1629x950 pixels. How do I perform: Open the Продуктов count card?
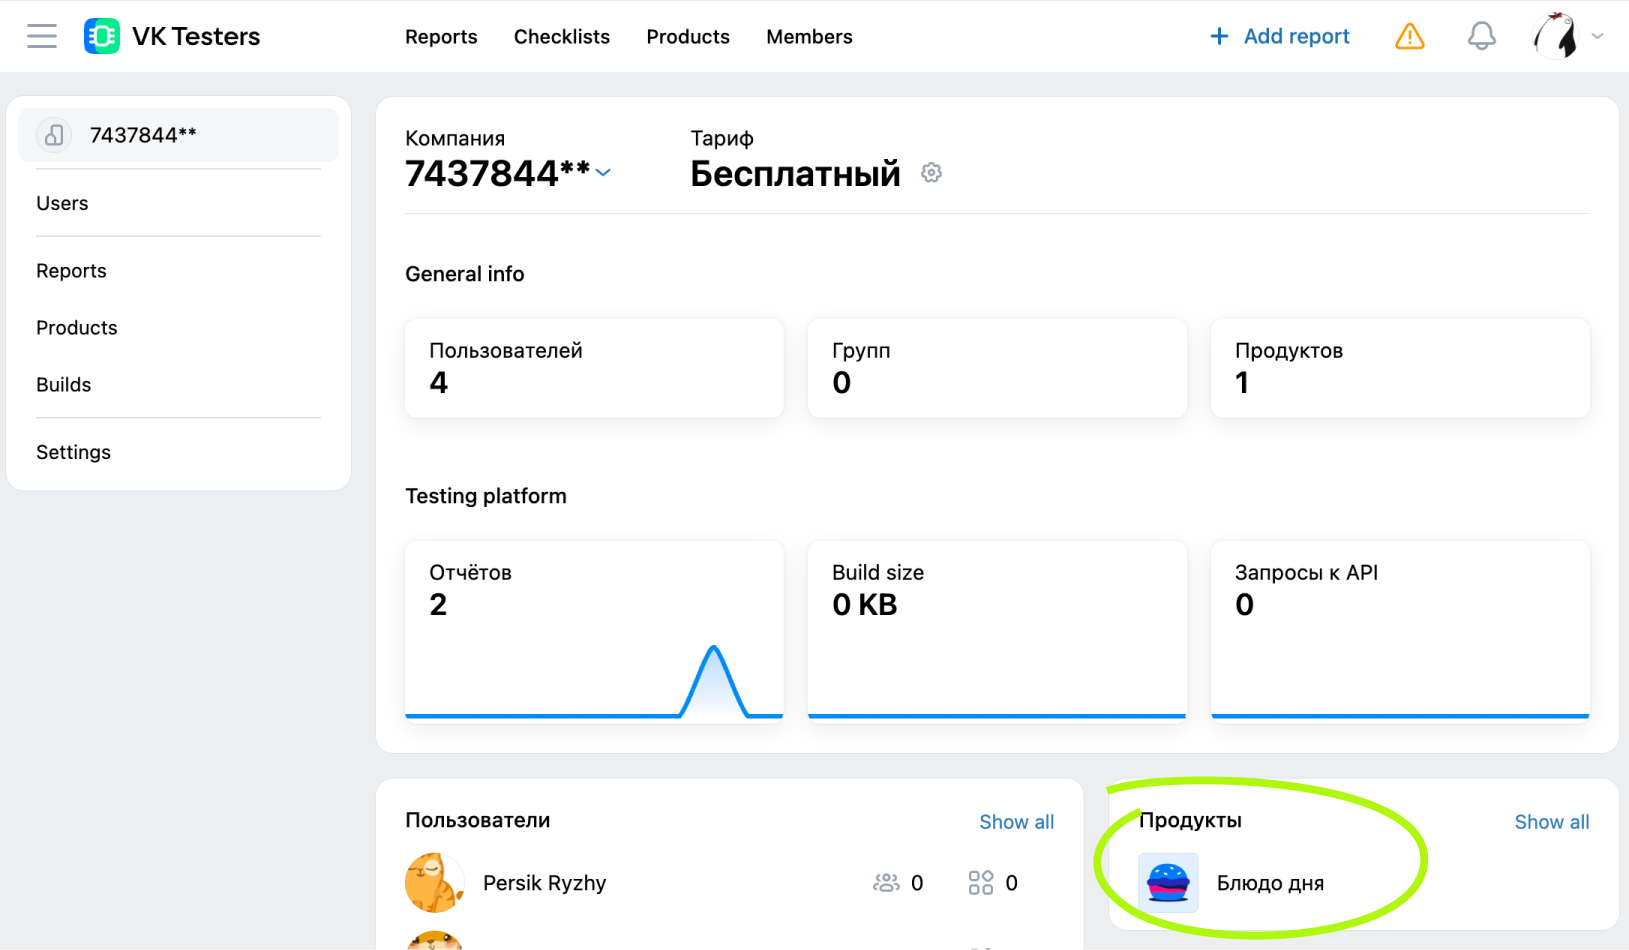click(1400, 368)
